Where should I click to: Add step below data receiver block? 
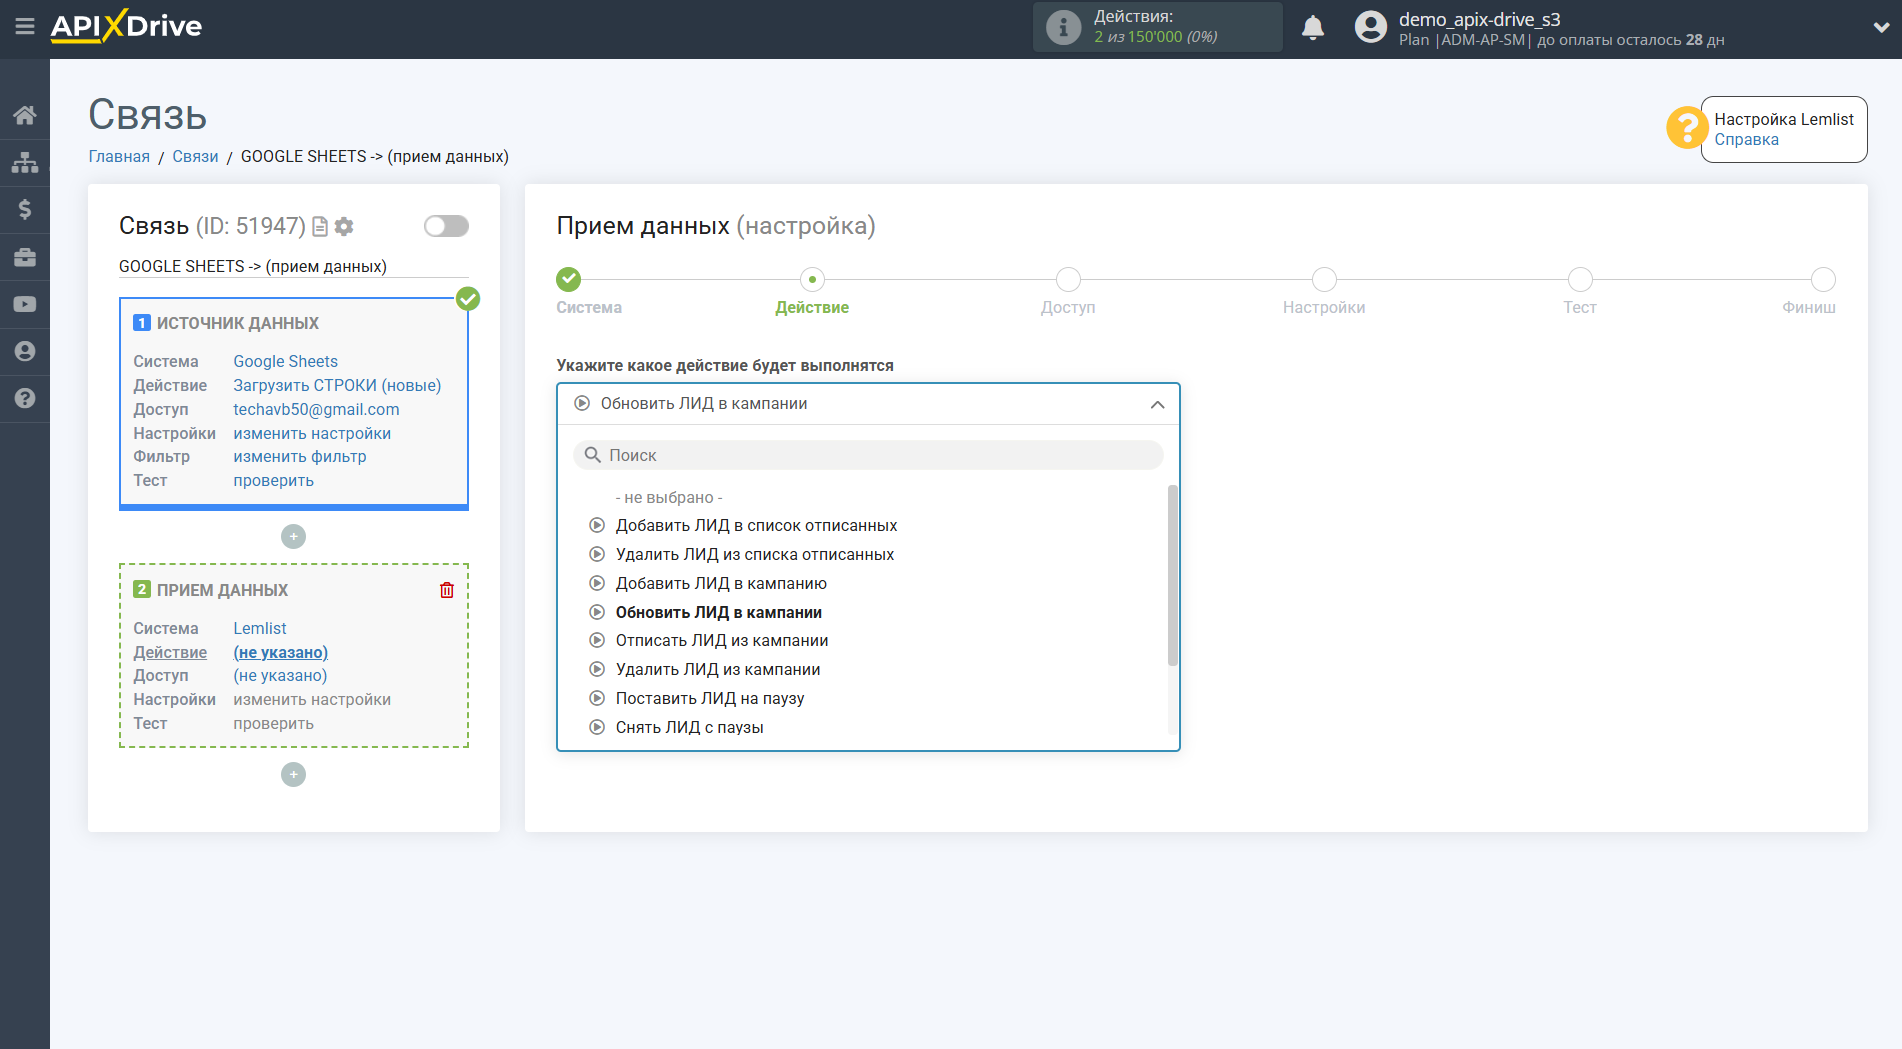(x=293, y=775)
